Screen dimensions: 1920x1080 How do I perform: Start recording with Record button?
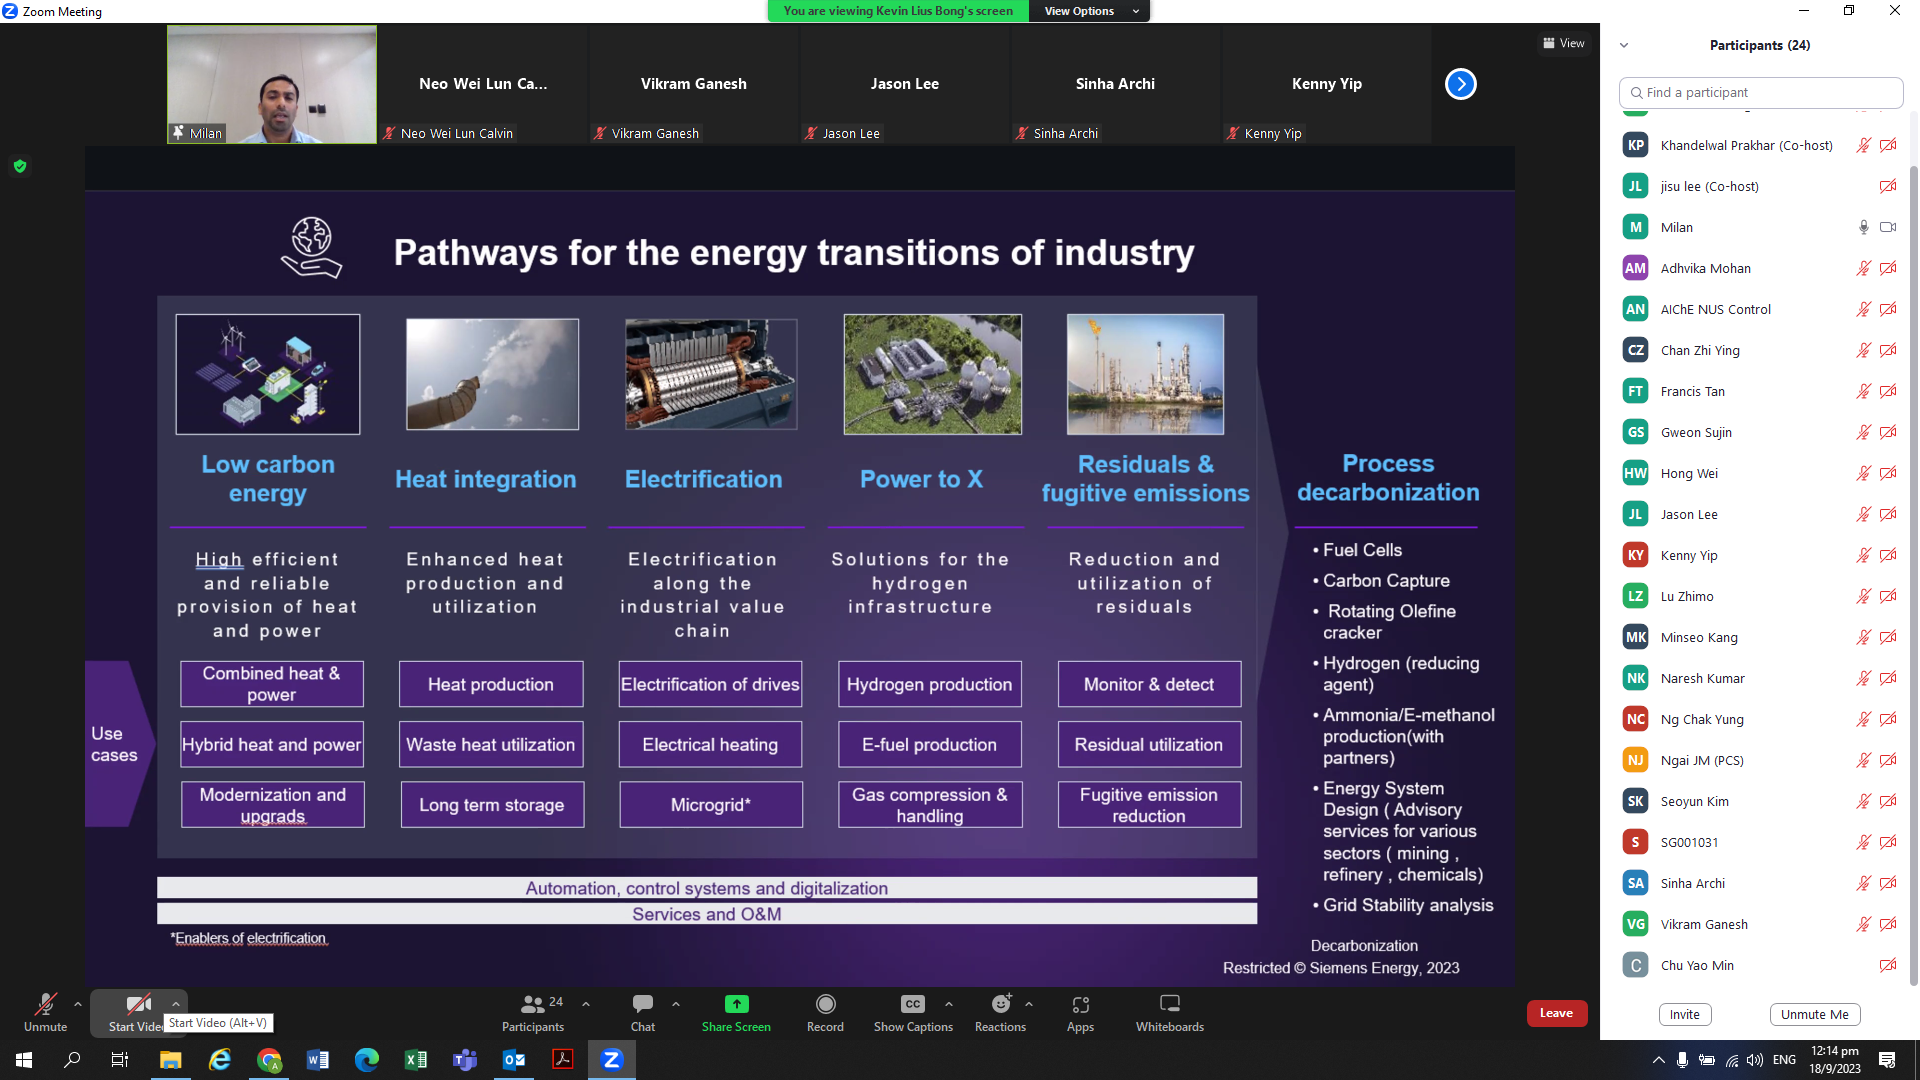click(x=825, y=1012)
